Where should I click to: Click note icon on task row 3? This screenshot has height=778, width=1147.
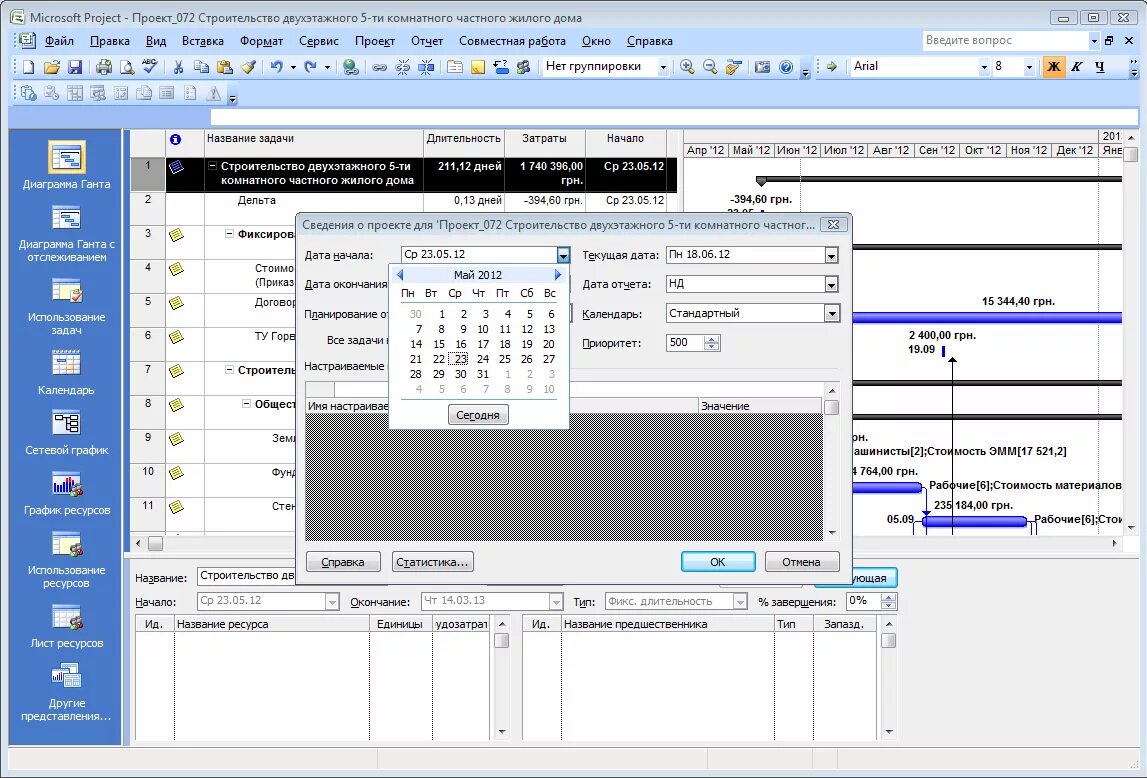176,235
